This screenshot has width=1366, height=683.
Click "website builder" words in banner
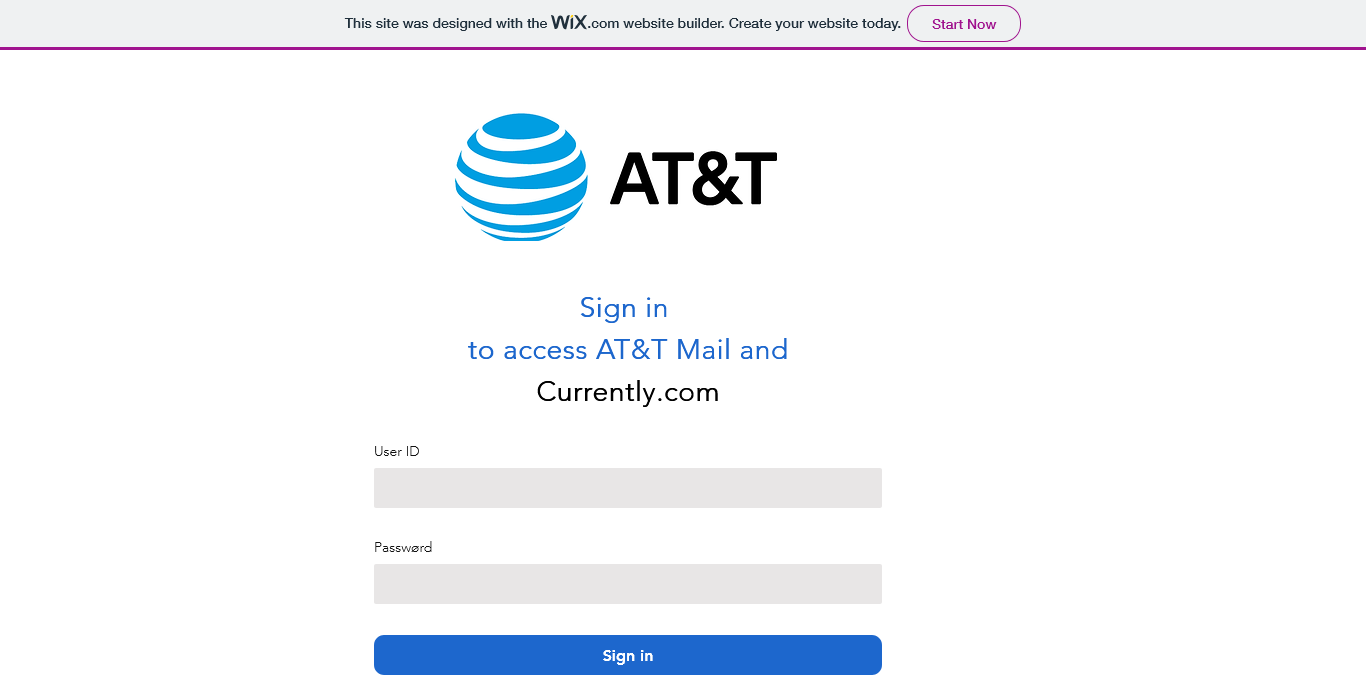coord(674,23)
